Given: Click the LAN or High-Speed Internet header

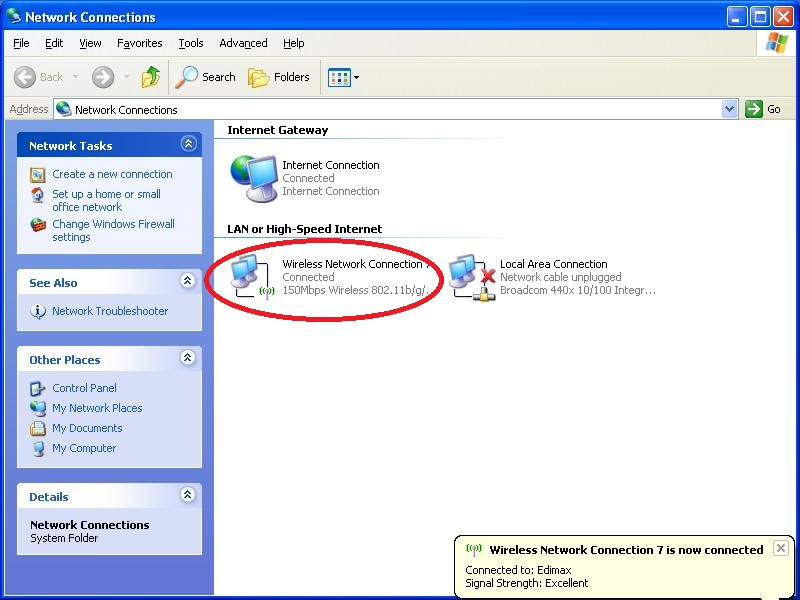Looking at the screenshot, I should [305, 229].
